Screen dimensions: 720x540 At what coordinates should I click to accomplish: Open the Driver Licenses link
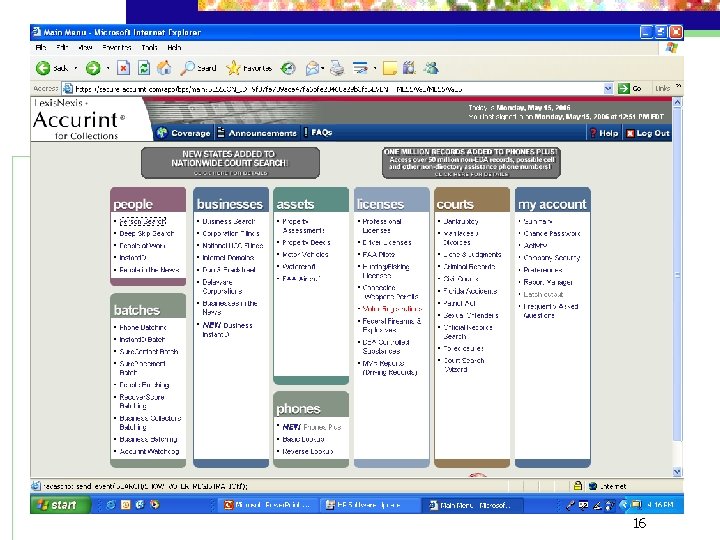(x=387, y=242)
